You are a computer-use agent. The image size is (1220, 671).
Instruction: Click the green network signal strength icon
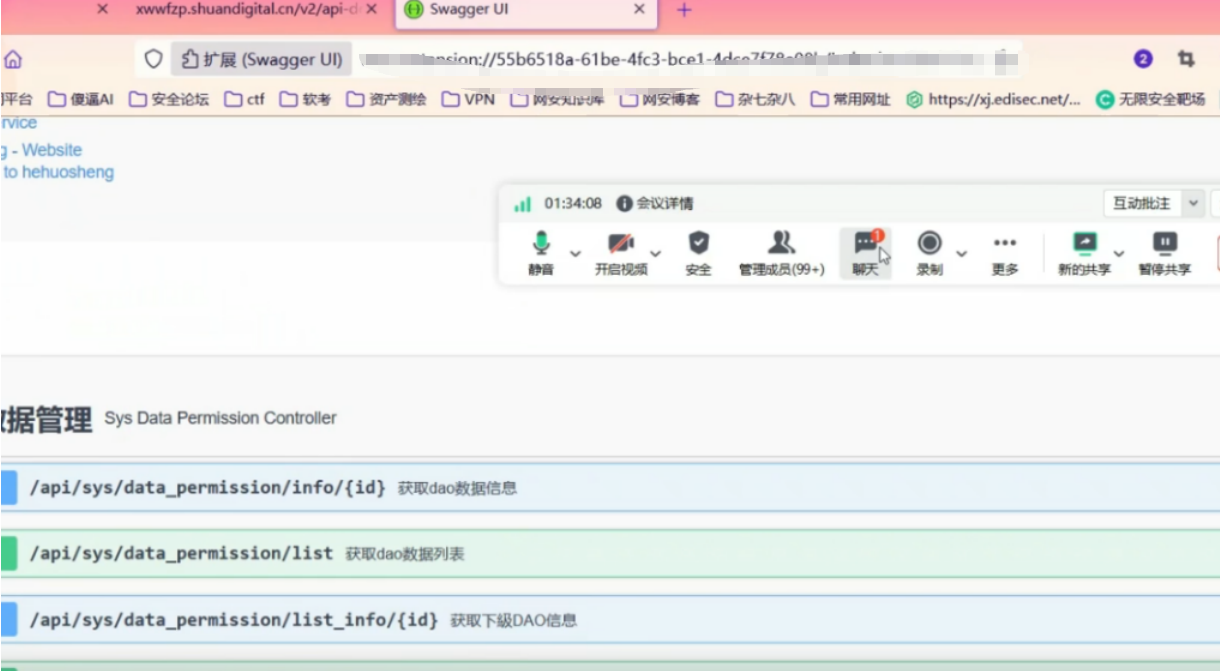pos(522,204)
